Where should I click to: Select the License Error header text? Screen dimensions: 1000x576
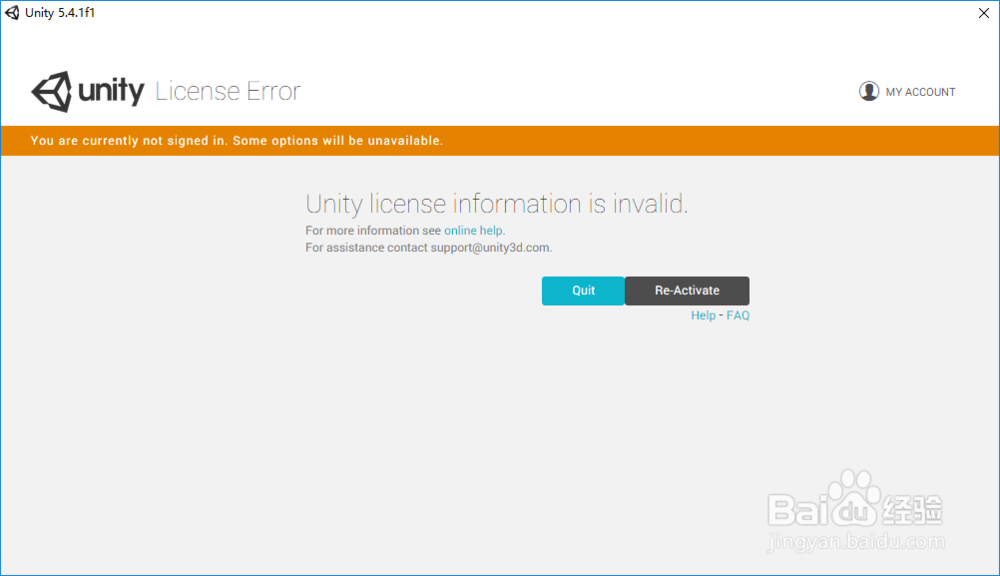227,91
